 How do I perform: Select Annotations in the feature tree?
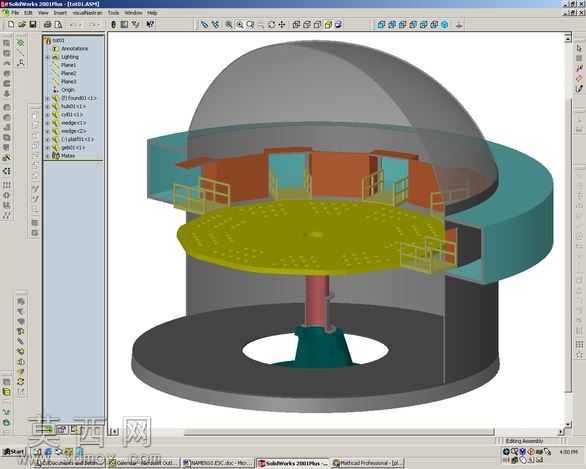(74, 49)
